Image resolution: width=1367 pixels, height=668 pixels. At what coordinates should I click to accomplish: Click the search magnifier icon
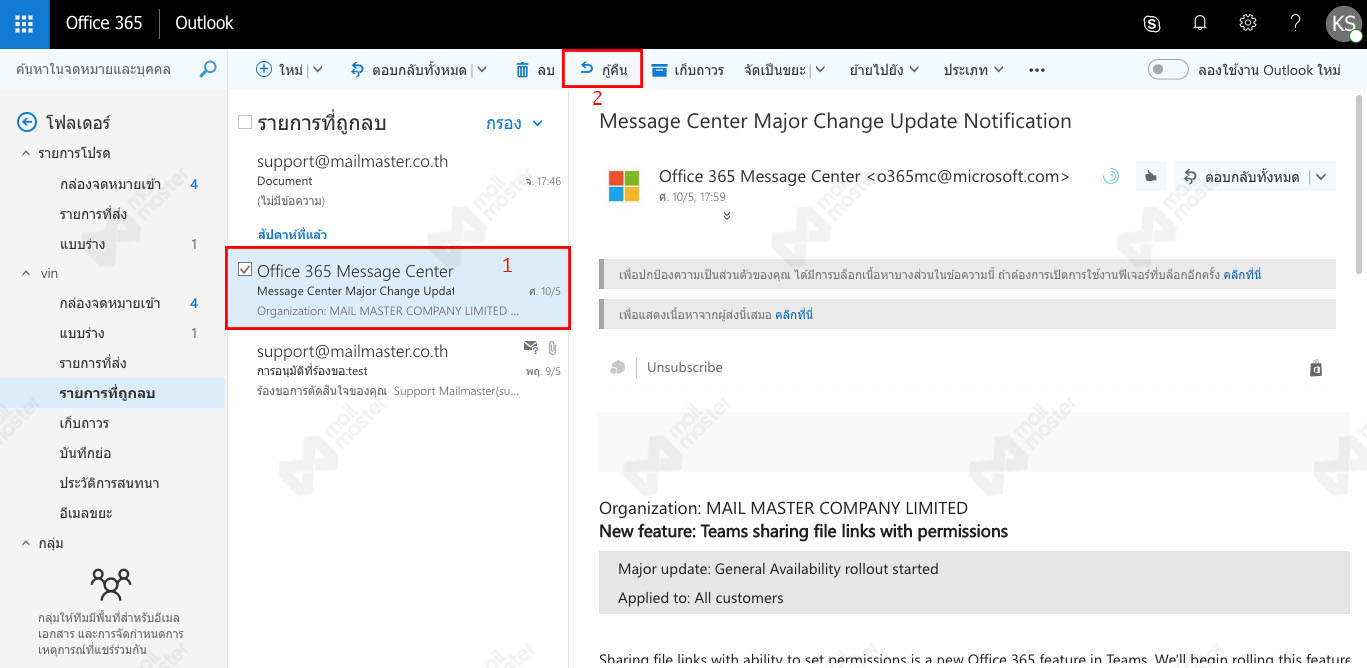click(x=208, y=69)
